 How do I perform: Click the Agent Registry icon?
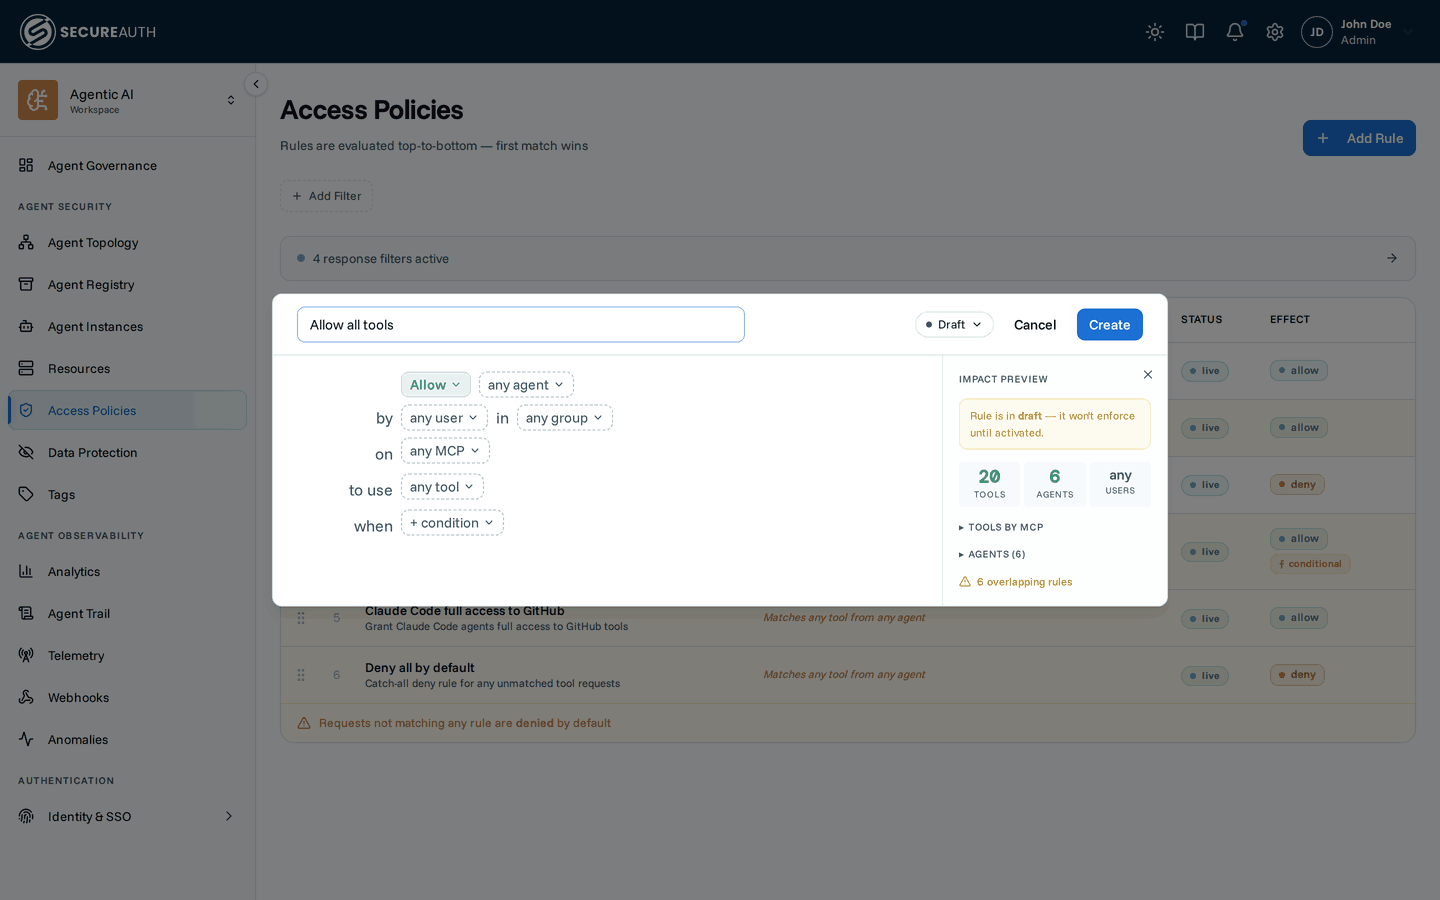coord(26,284)
